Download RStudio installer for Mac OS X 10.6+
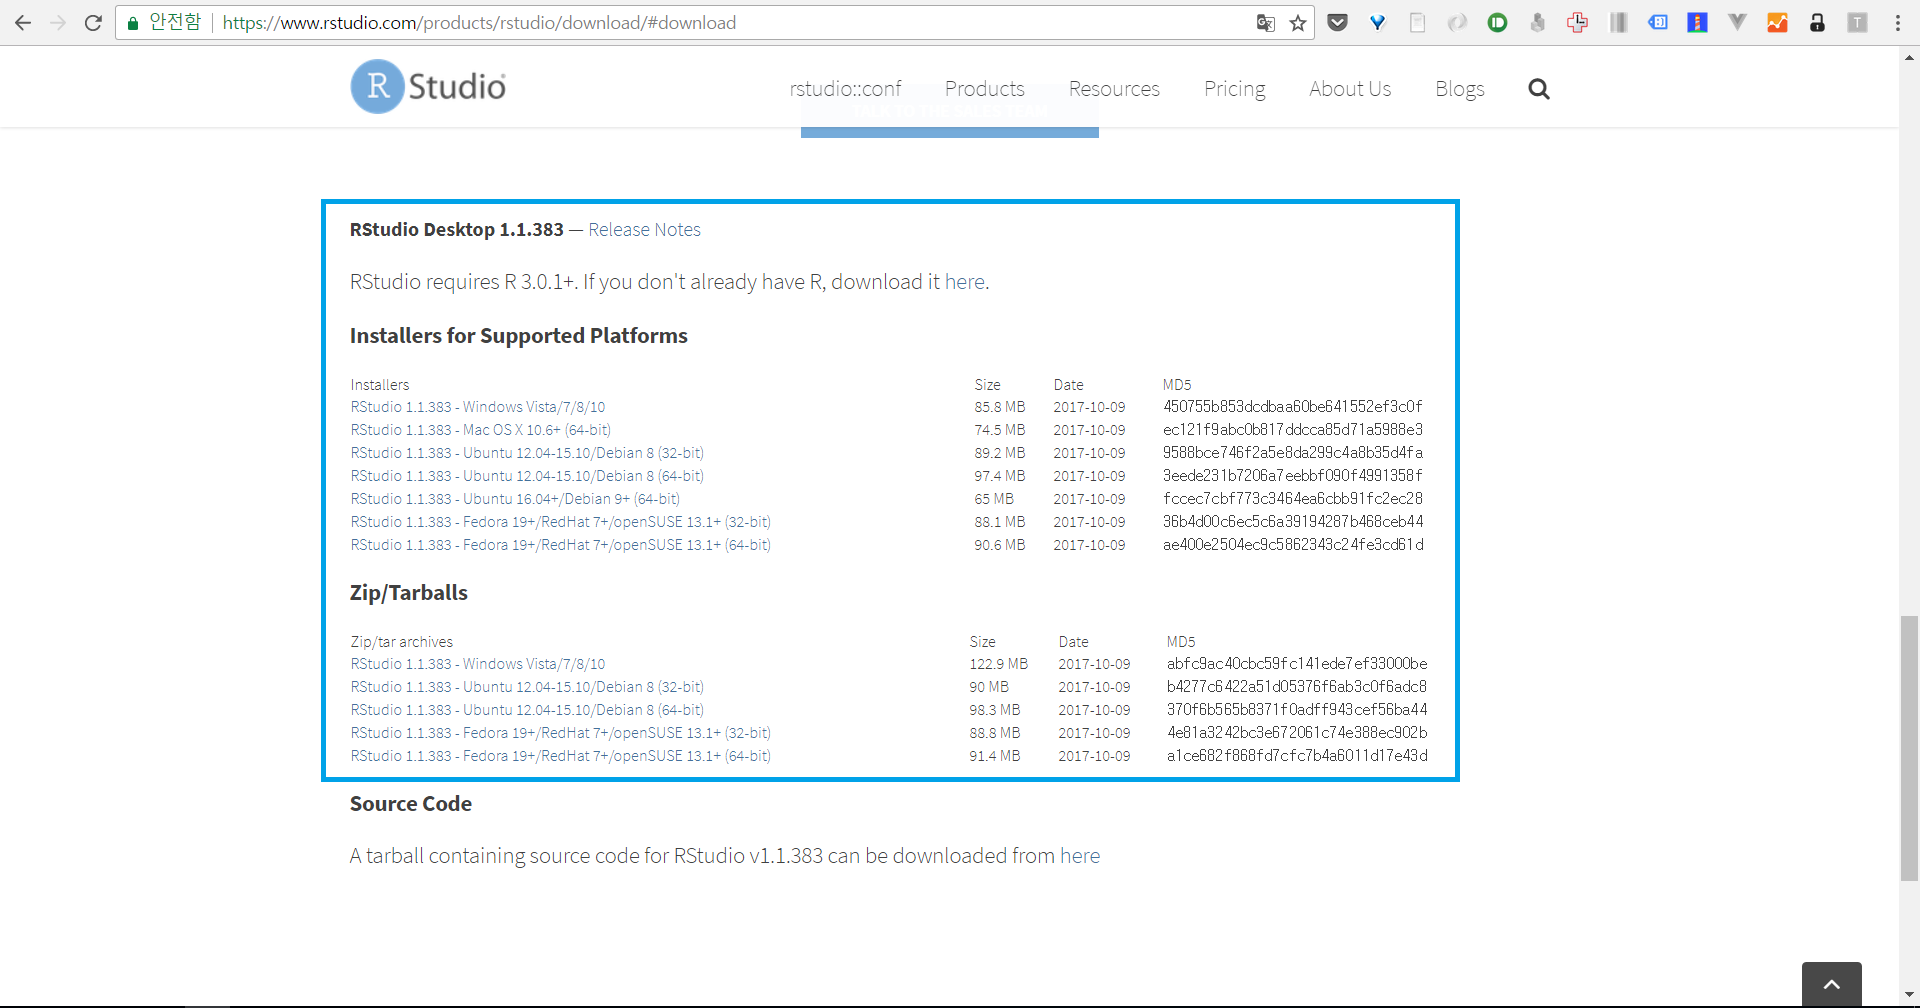Viewport: 1920px width, 1008px height. tap(480, 430)
